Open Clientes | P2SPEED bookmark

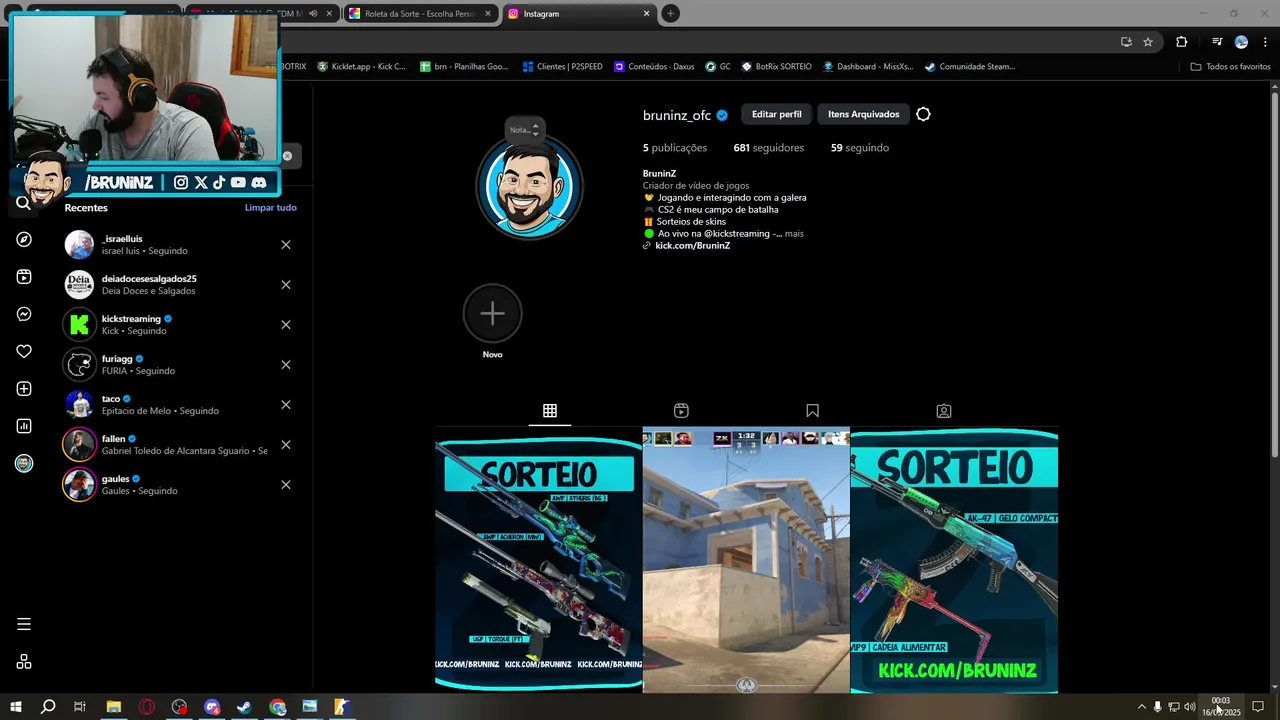563,67
